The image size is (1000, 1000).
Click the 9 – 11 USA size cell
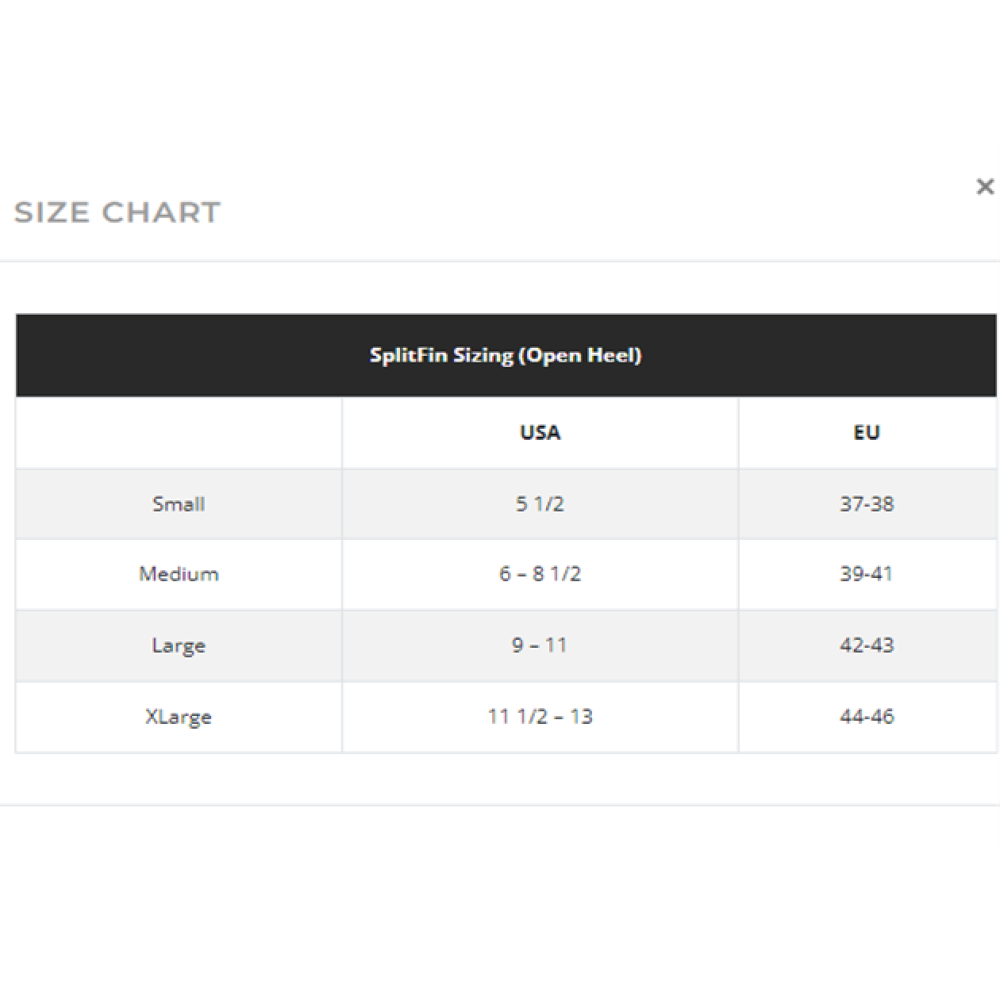pos(540,645)
